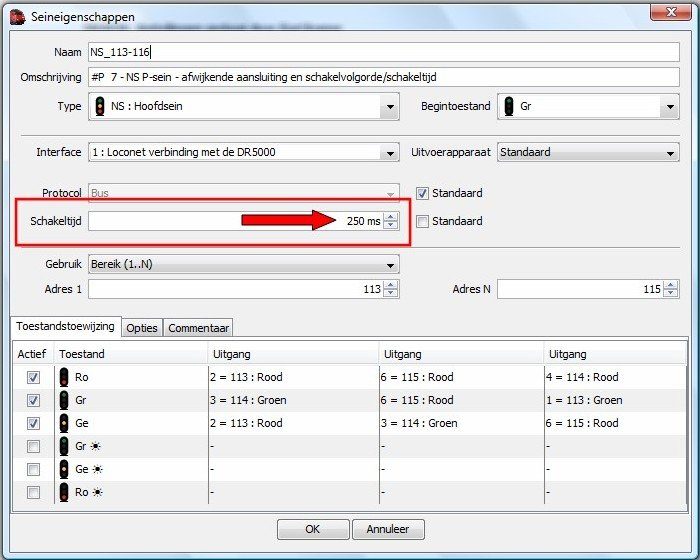Disable the Actief checkbox for Gr
Viewport: 700px width, 560px height.
tap(33, 400)
